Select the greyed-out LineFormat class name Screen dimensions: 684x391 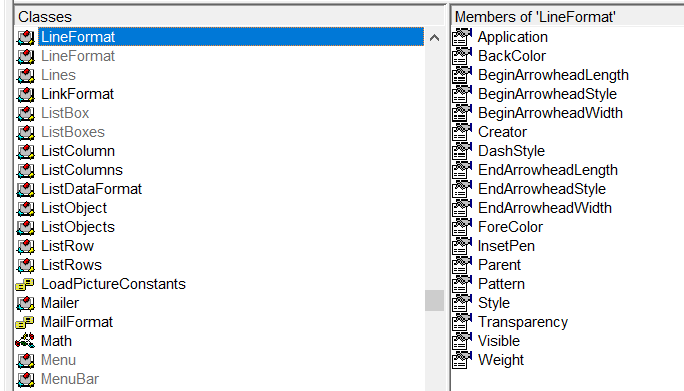click(x=78, y=56)
